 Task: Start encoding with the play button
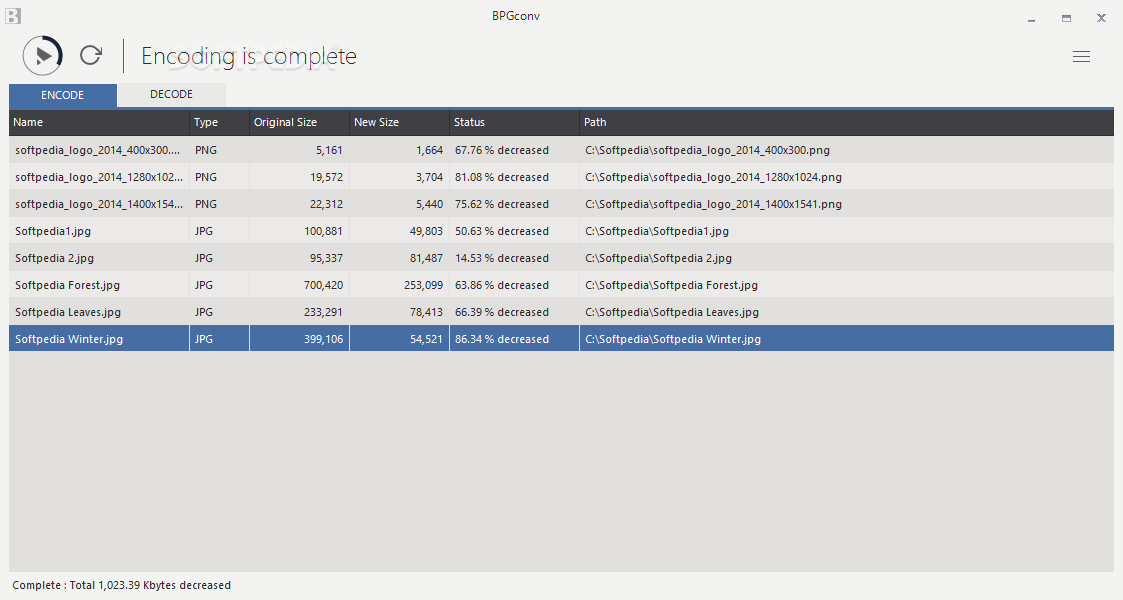tap(42, 55)
